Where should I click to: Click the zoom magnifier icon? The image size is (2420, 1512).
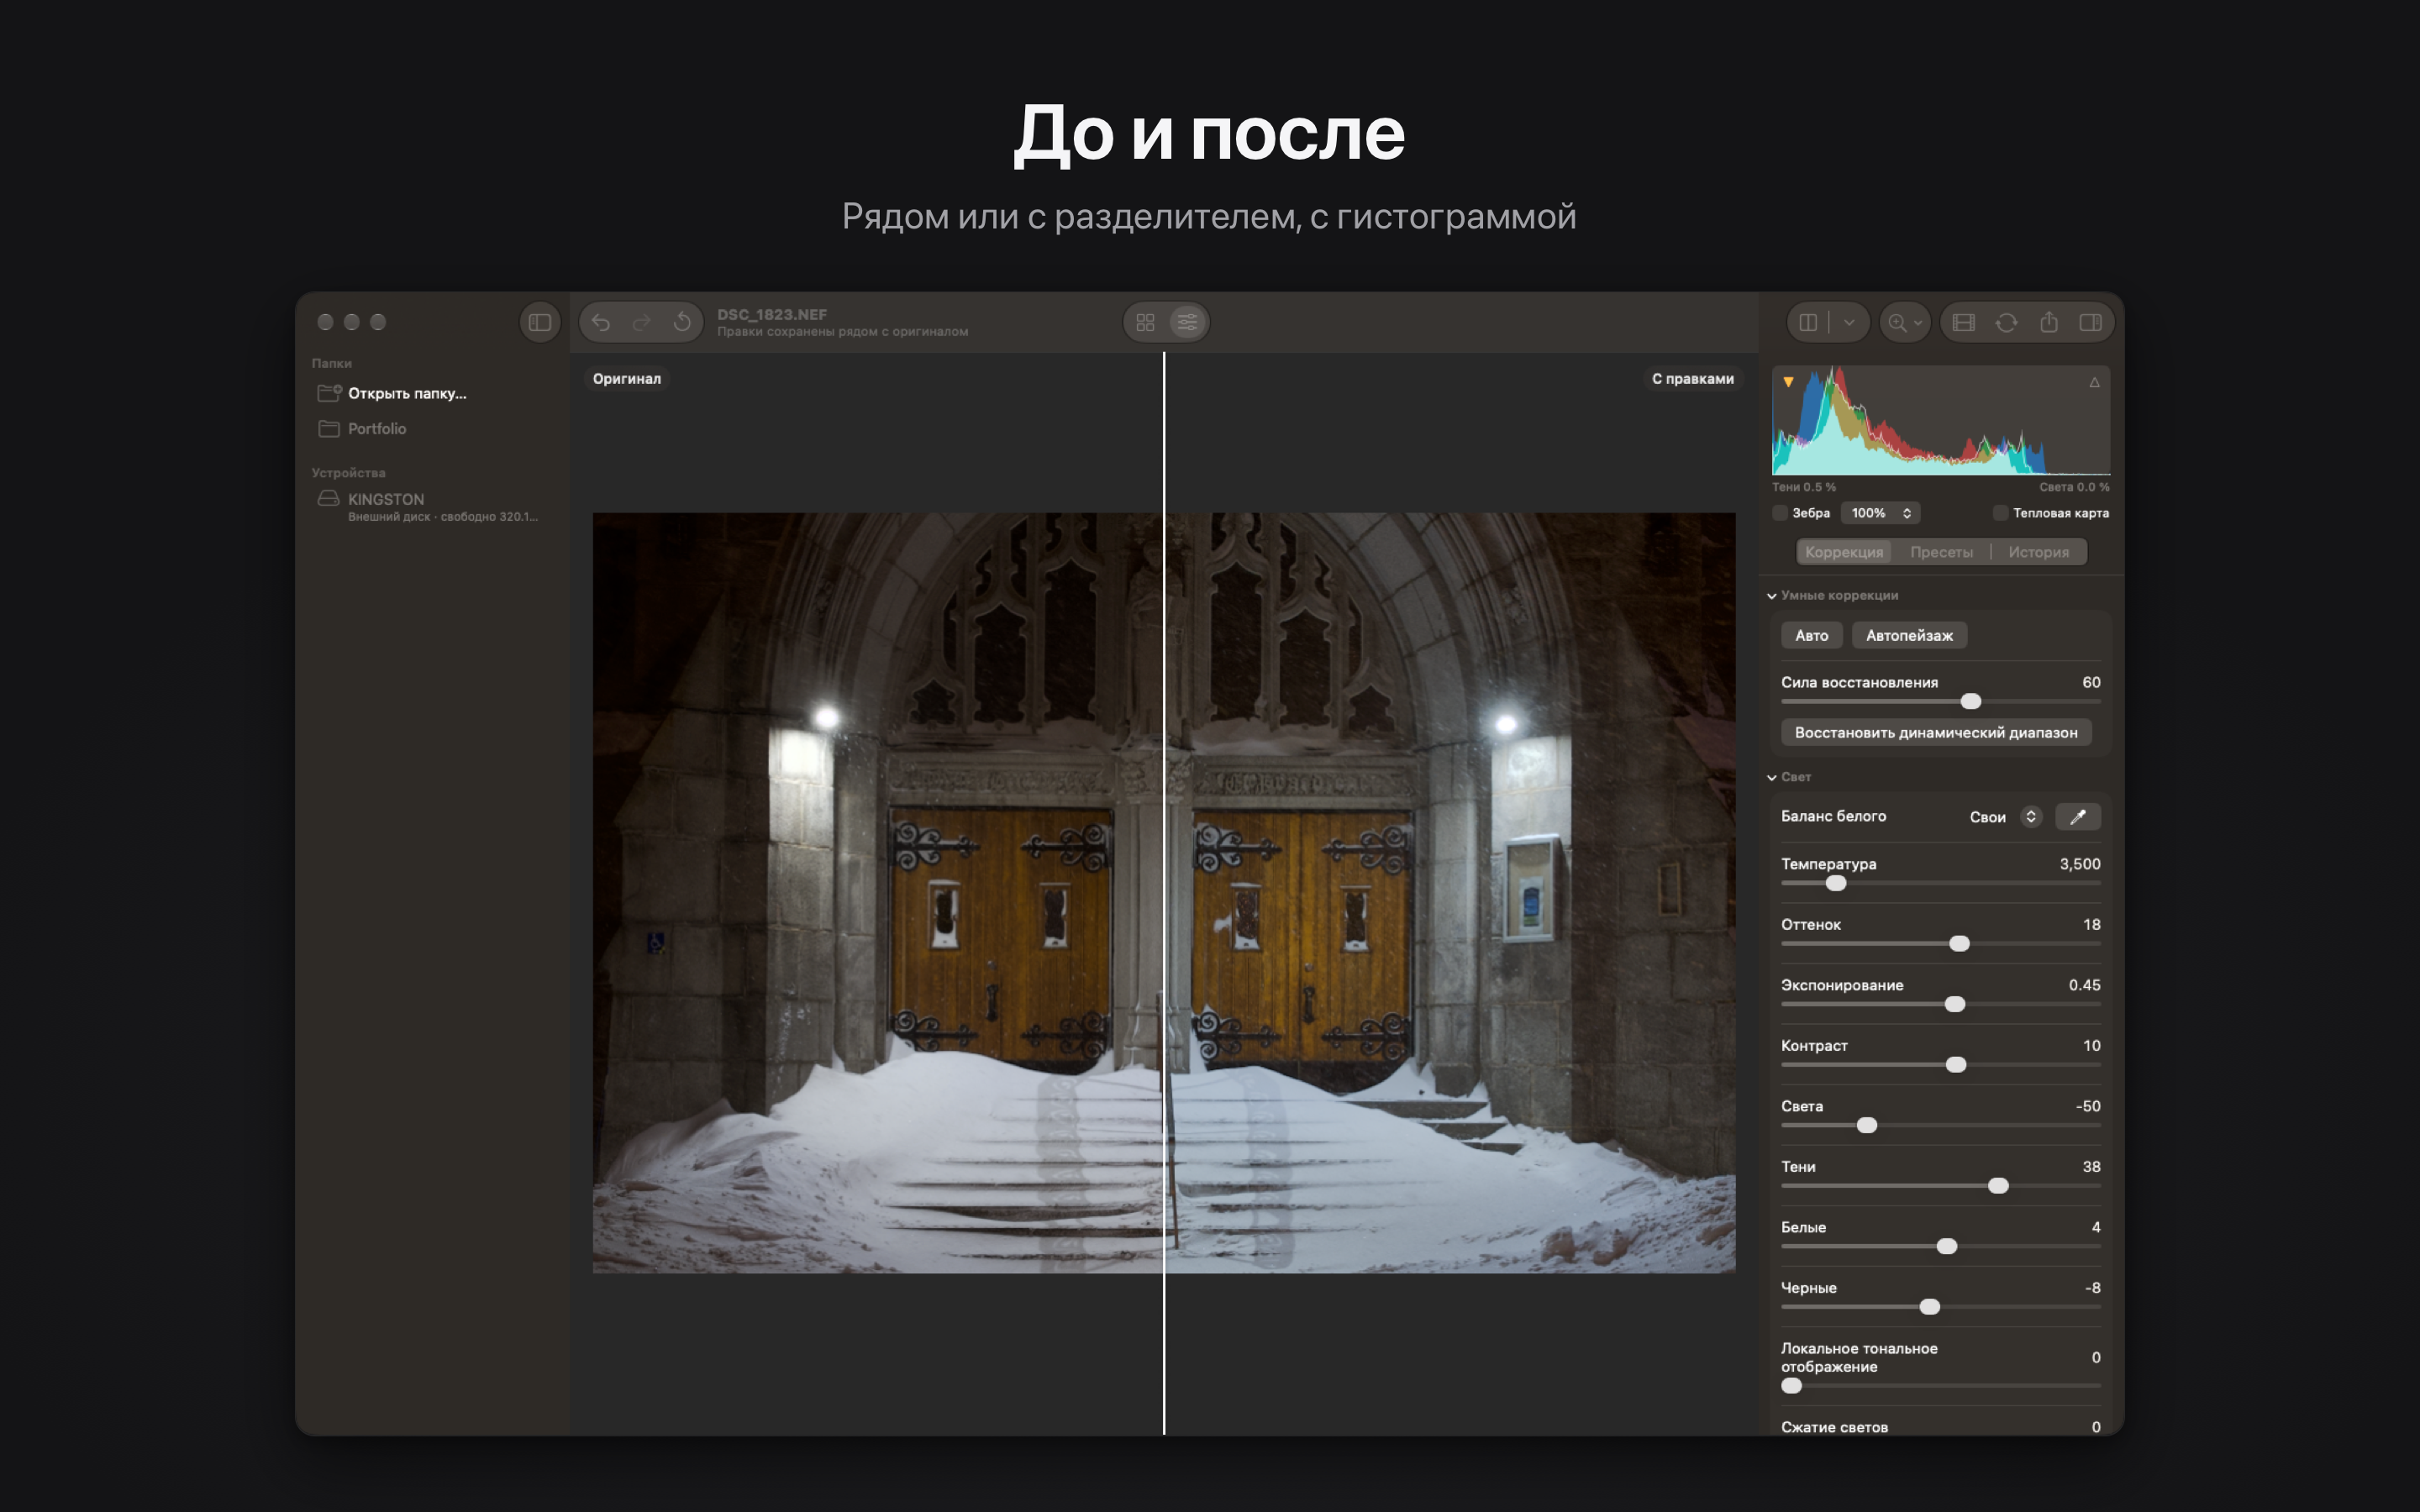pyautogui.click(x=1896, y=322)
